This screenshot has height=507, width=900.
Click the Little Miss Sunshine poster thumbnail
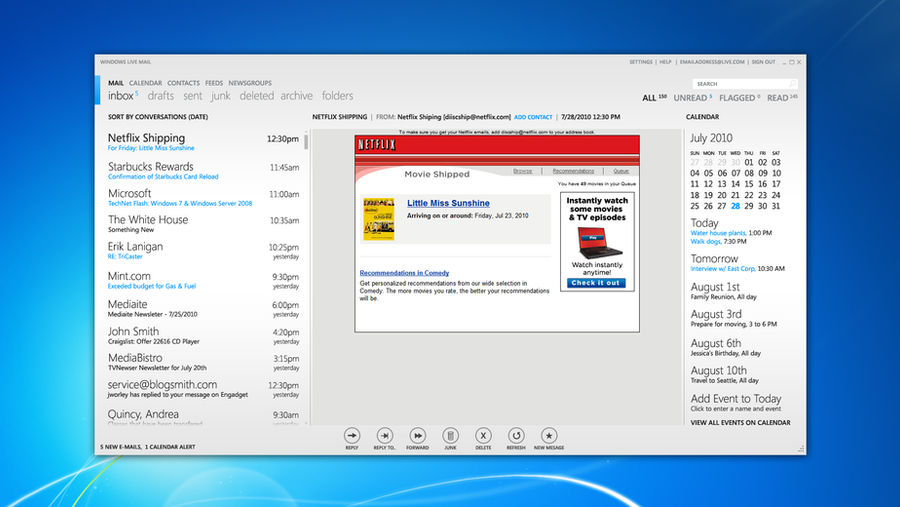(379, 219)
